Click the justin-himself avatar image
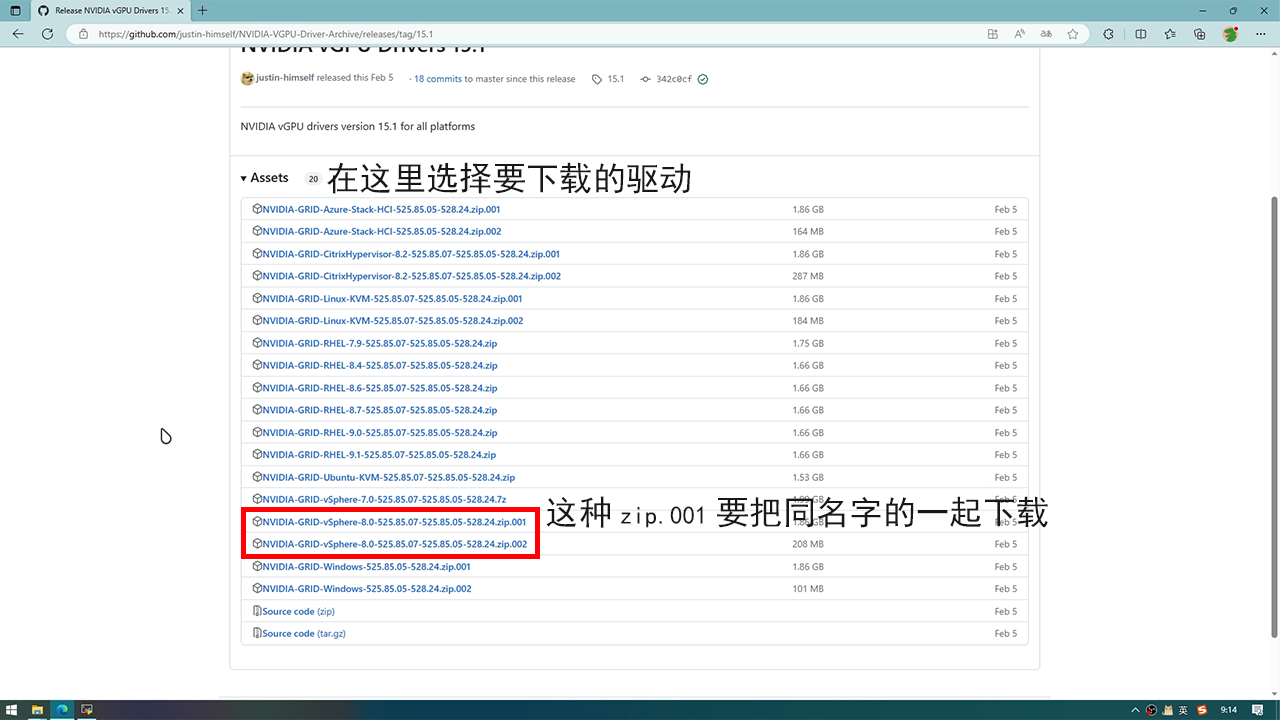 pos(247,78)
